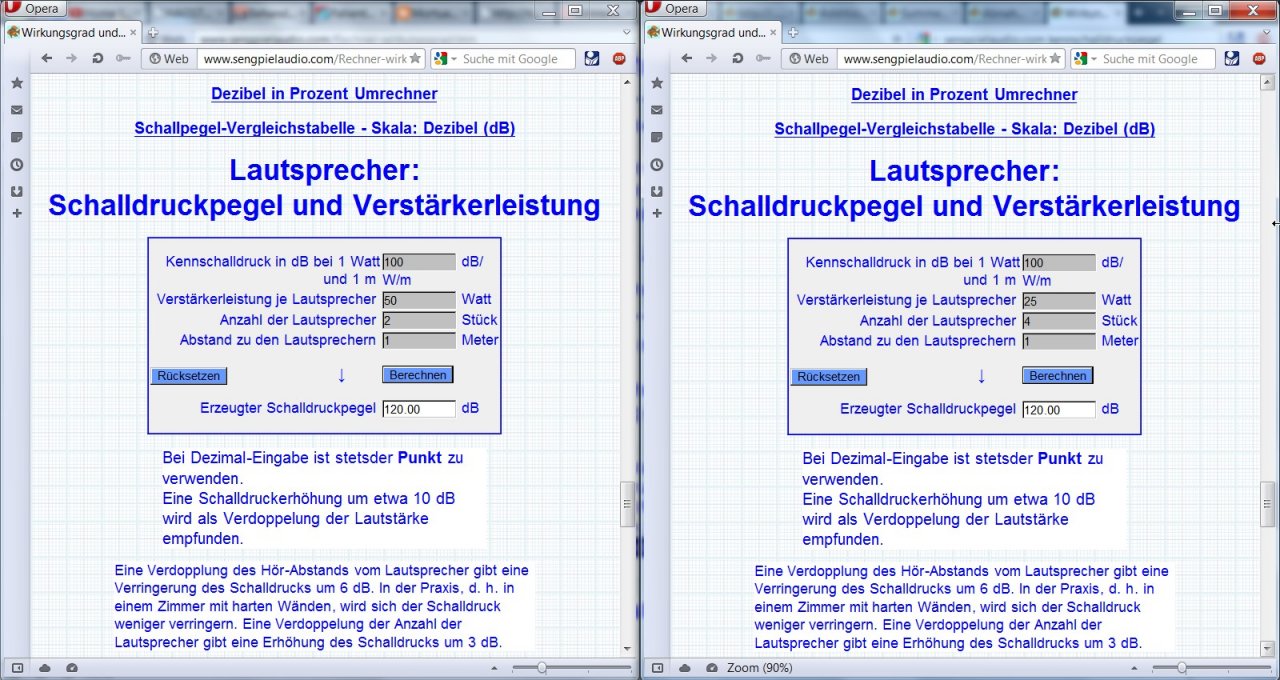Screen dimensions: 1280x680
Task: Open closed-tabs dropdown in right window
Action: 1266,32
